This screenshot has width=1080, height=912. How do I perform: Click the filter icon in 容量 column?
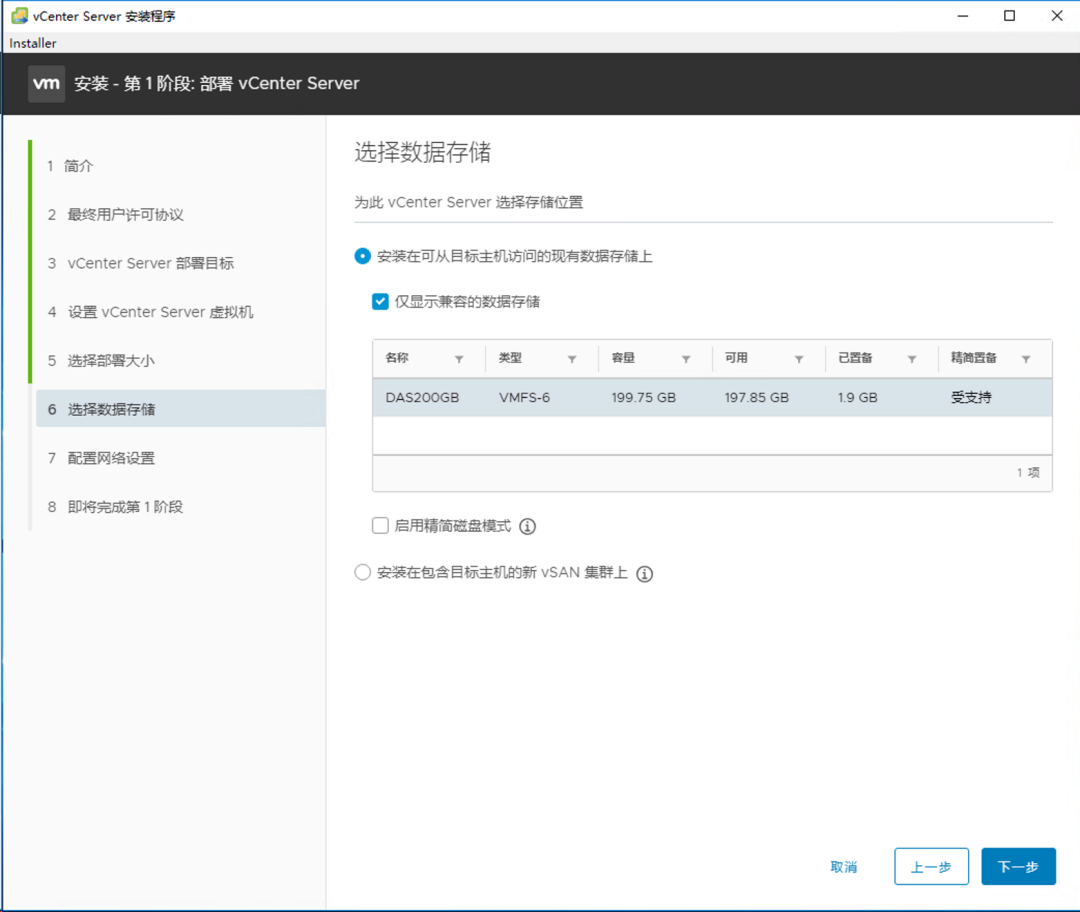pos(686,359)
